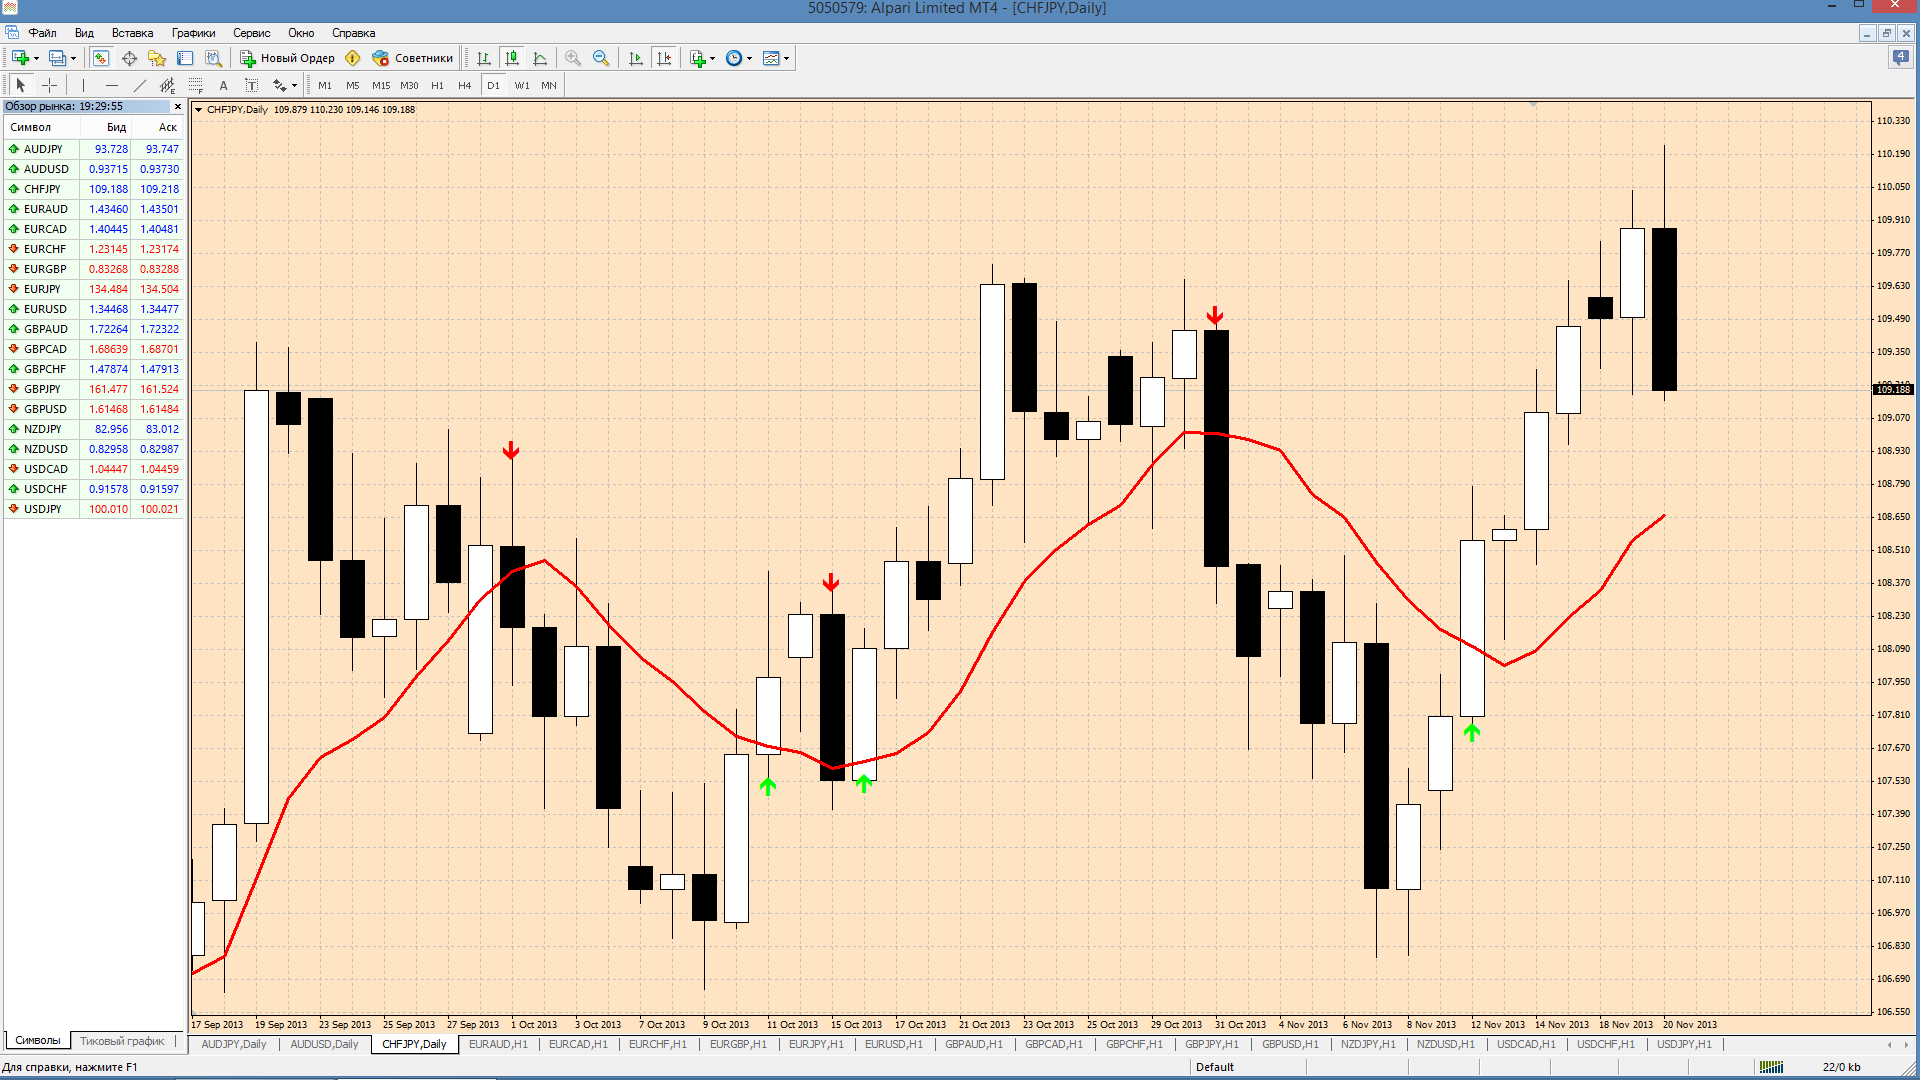Toggle the Market Watch window icon
Viewport: 1920px width, 1080px height.
click(101, 58)
